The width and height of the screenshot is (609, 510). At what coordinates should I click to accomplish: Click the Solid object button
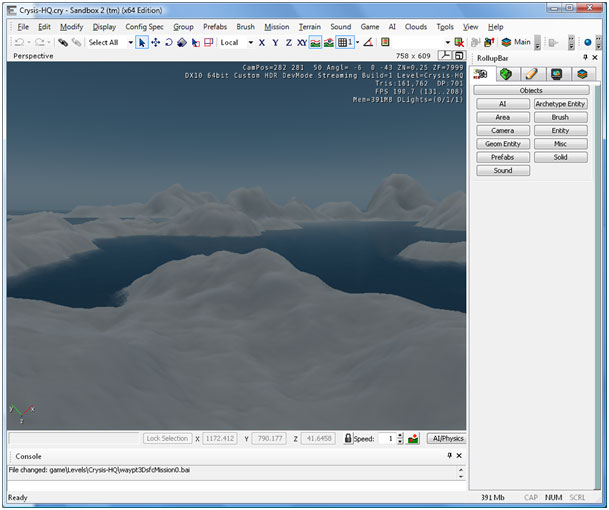click(560, 157)
